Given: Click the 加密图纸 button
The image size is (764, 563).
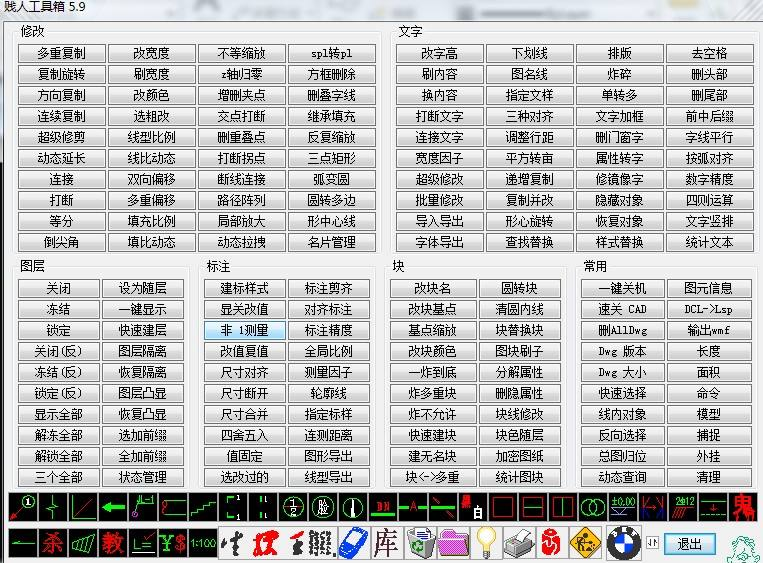Looking at the screenshot, I should click(x=520, y=456).
